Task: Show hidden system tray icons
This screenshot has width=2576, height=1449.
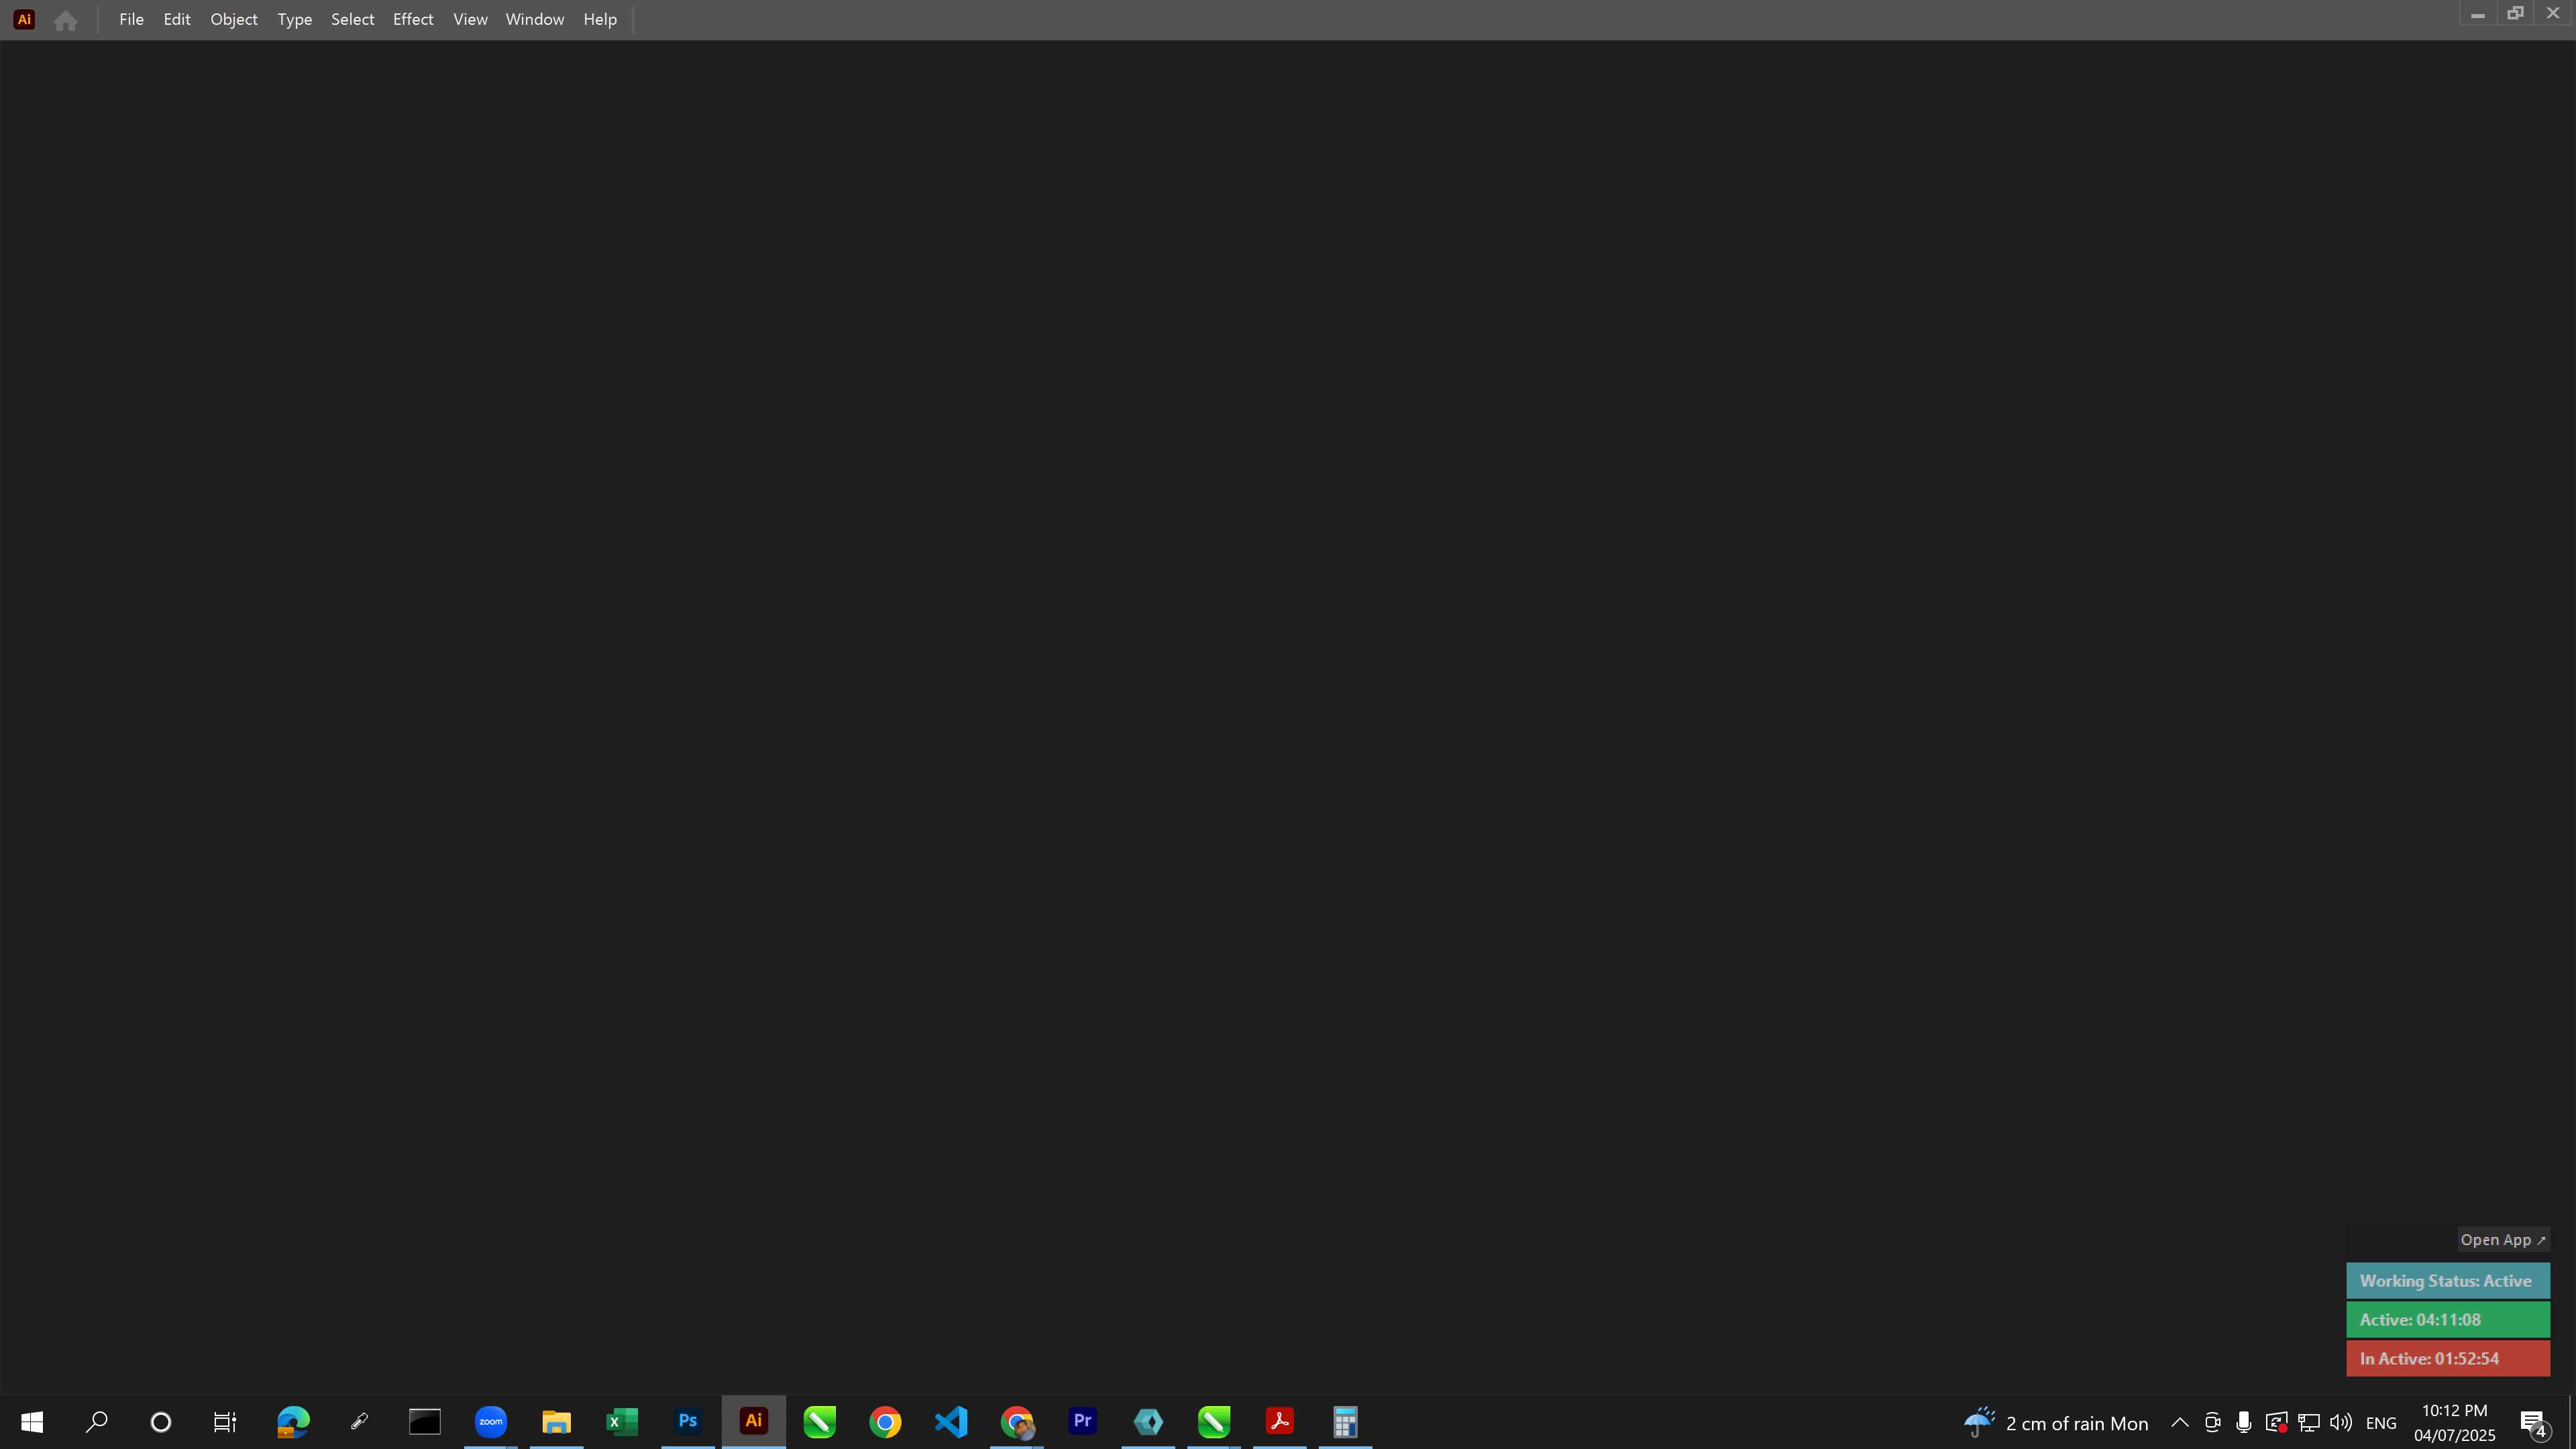Action: coord(2180,1423)
